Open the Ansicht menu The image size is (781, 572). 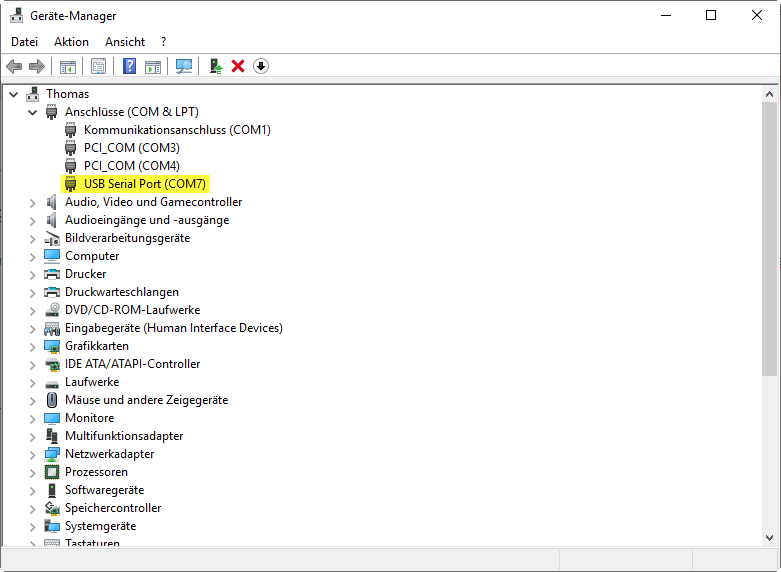click(x=125, y=42)
